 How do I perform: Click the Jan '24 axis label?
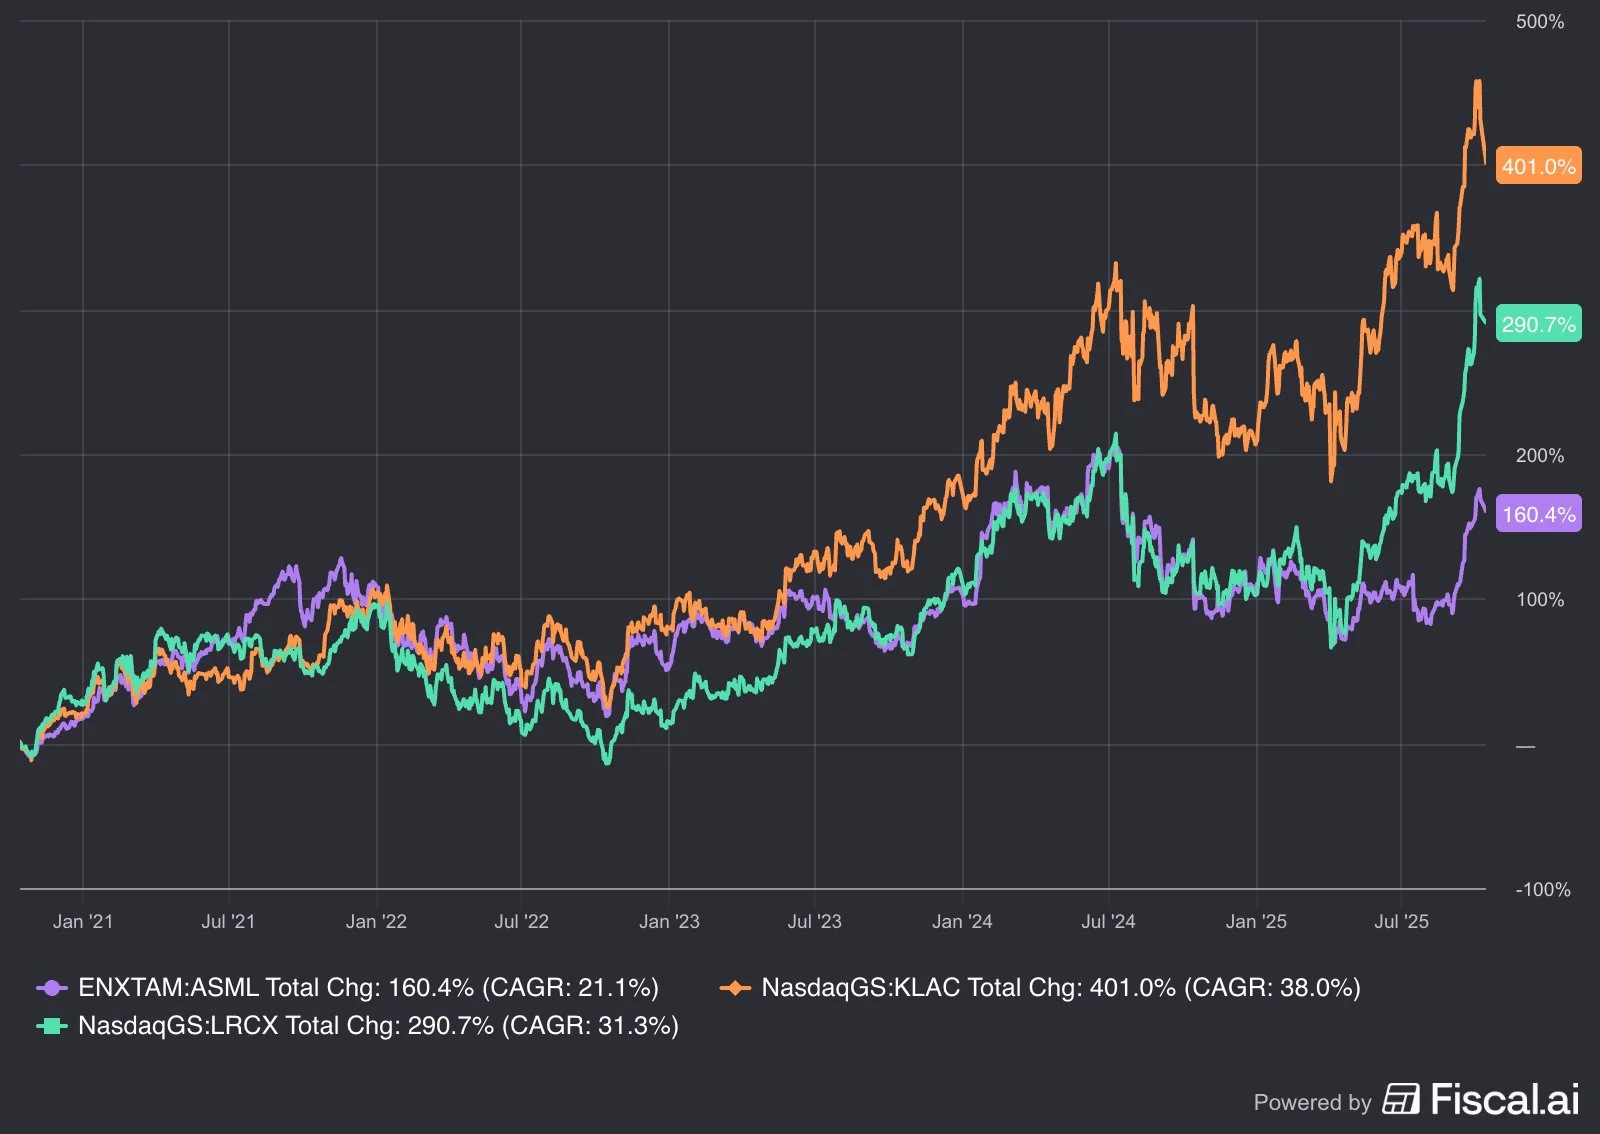[962, 921]
